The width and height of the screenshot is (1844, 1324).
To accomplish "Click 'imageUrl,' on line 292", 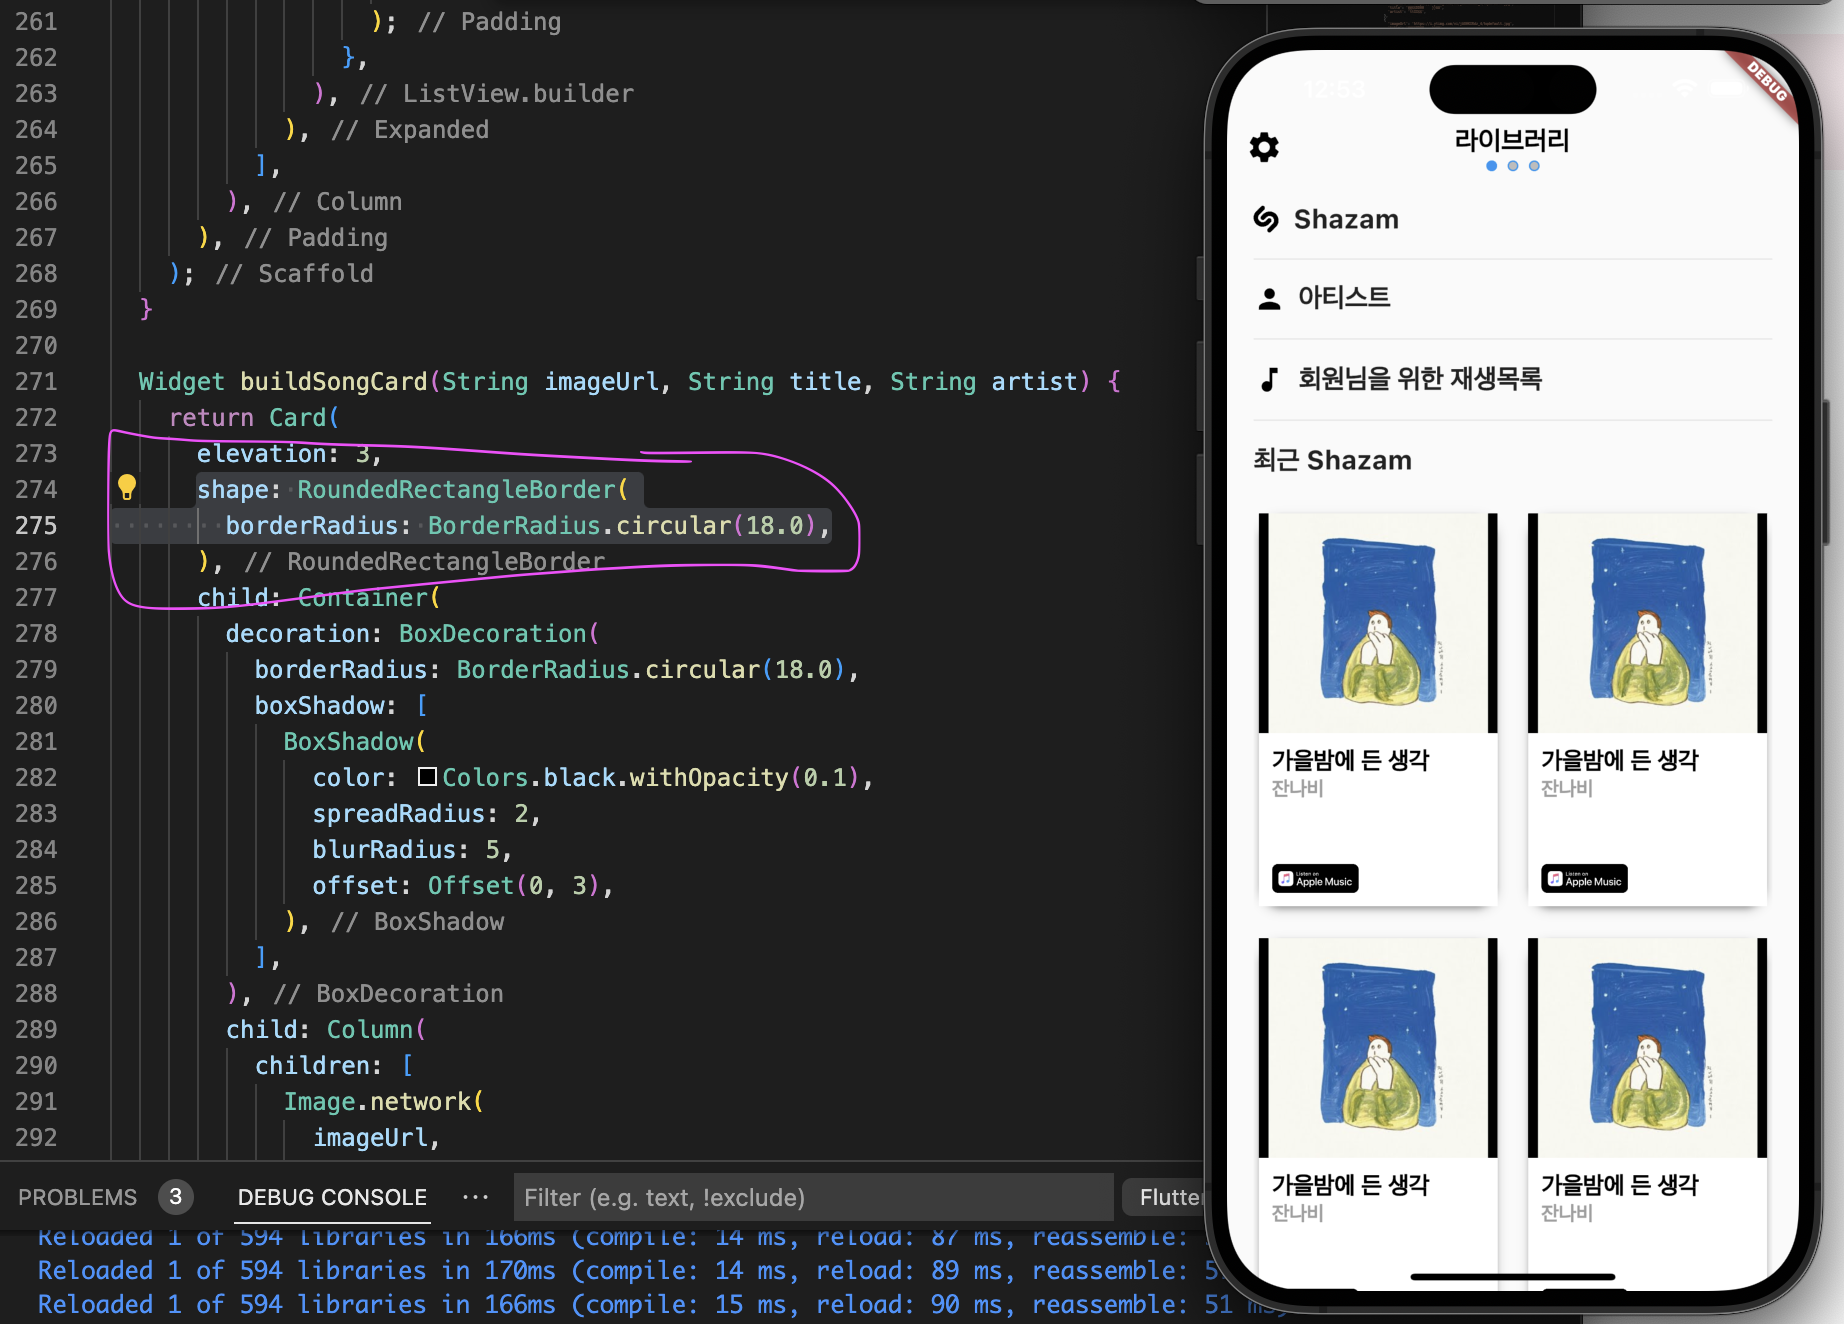I will 376,1137.
